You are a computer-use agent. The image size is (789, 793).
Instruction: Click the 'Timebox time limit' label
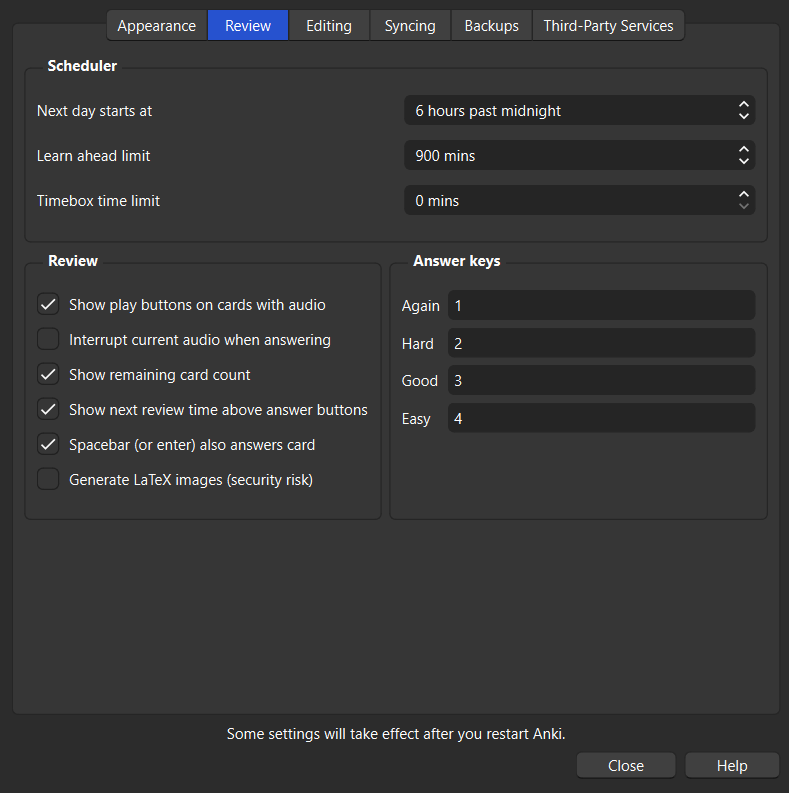[x=98, y=201]
